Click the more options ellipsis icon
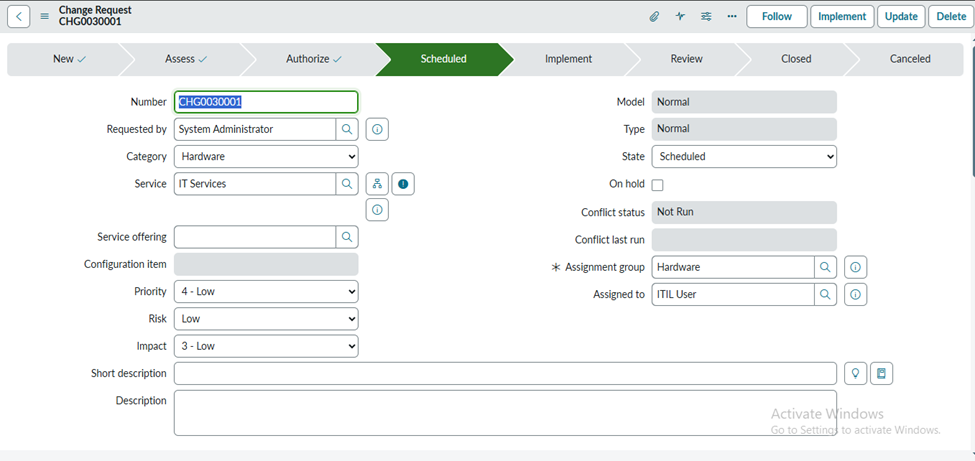This screenshot has width=975, height=461. (x=732, y=17)
